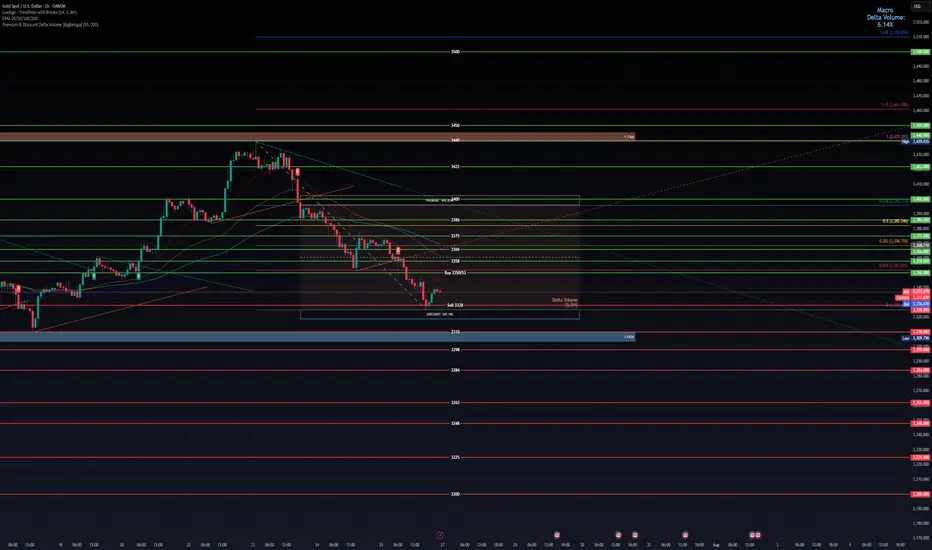Image resolution: width=932 pixels, height=550 pixels.
Task: Open the lightning bolt event icon on the time axis
Action: tap(440, 535)
